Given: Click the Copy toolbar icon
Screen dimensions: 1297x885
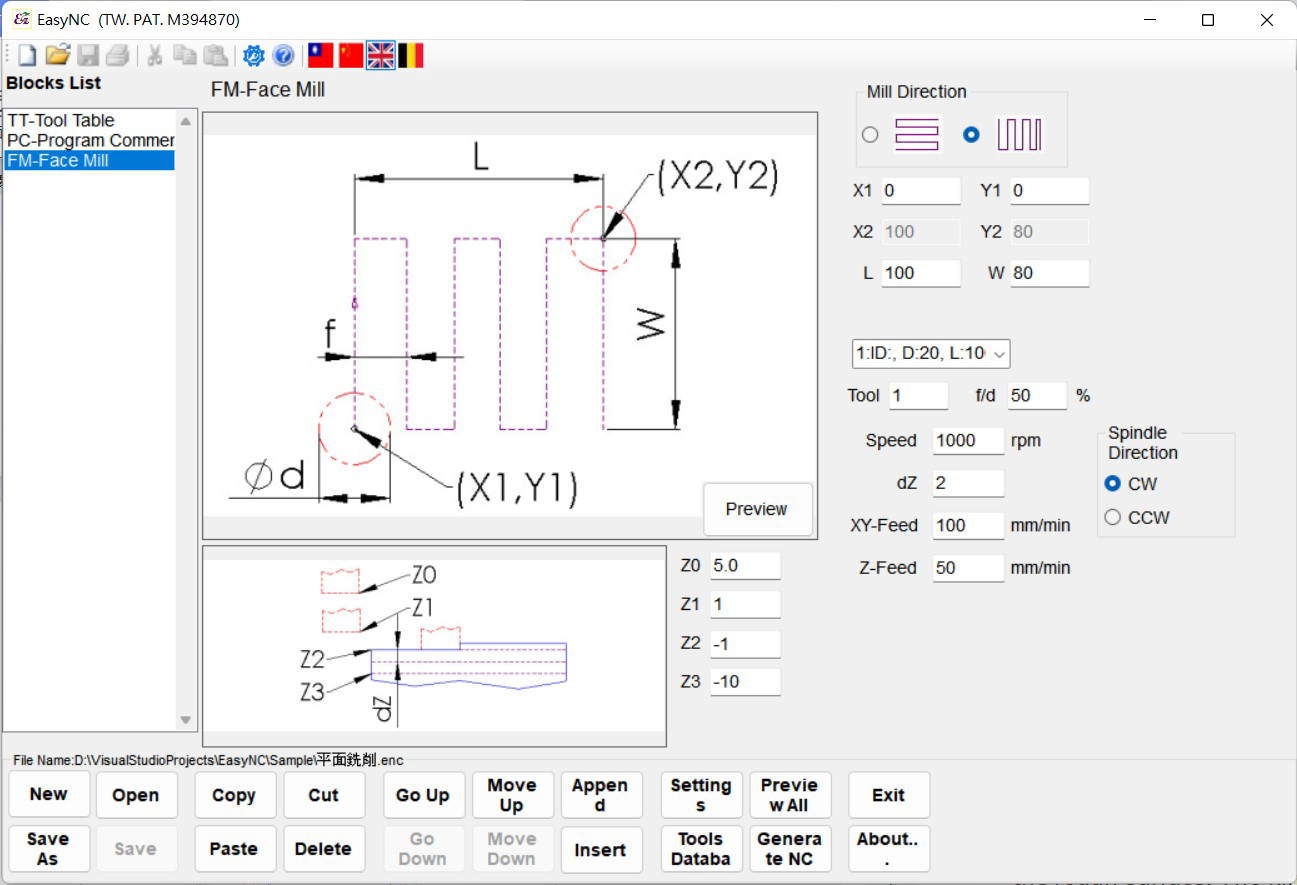Looking at the screenshot, I should tap(184, 55).
